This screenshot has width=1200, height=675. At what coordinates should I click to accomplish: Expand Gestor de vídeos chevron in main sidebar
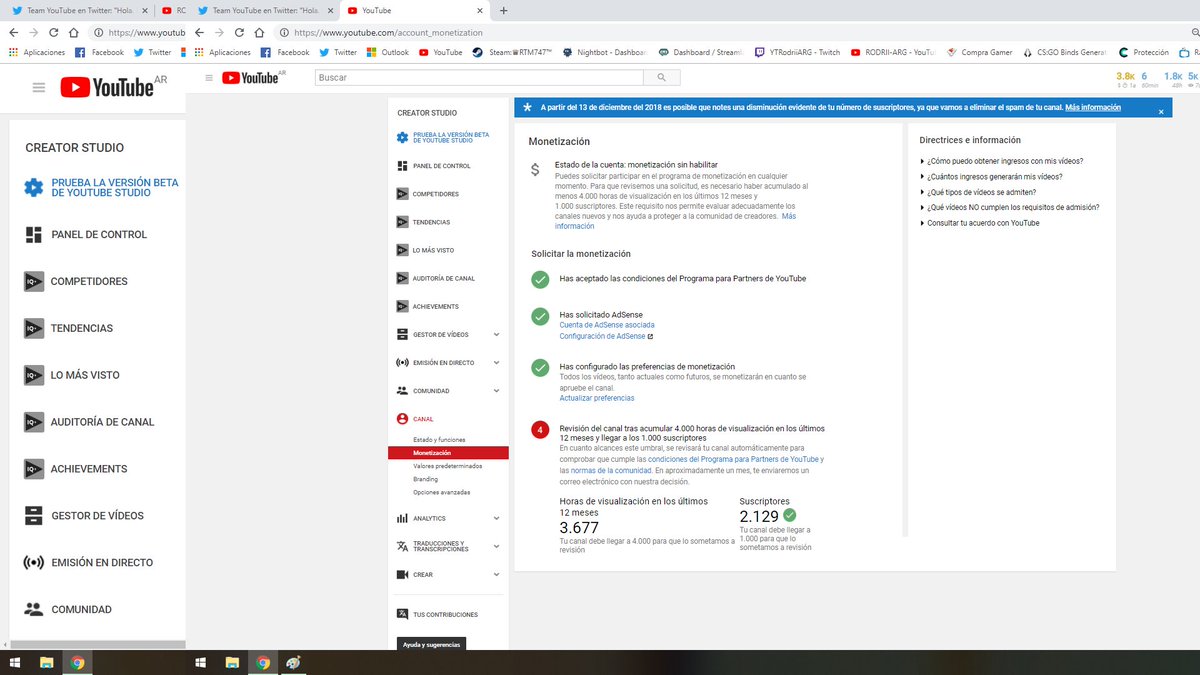[497, 335]
